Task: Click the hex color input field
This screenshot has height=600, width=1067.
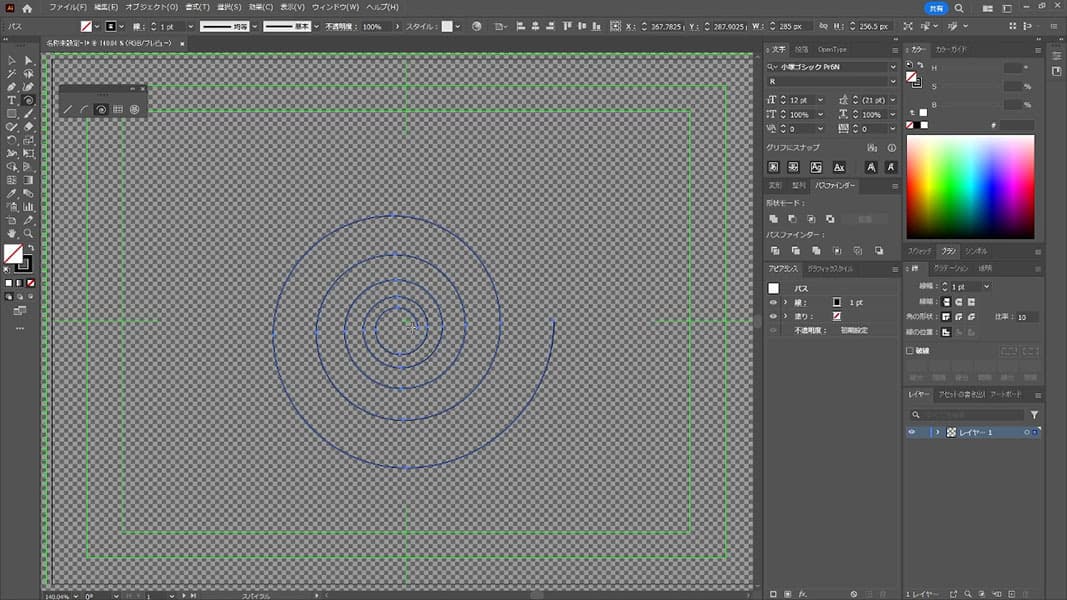Action: [x=1016, y=125]
